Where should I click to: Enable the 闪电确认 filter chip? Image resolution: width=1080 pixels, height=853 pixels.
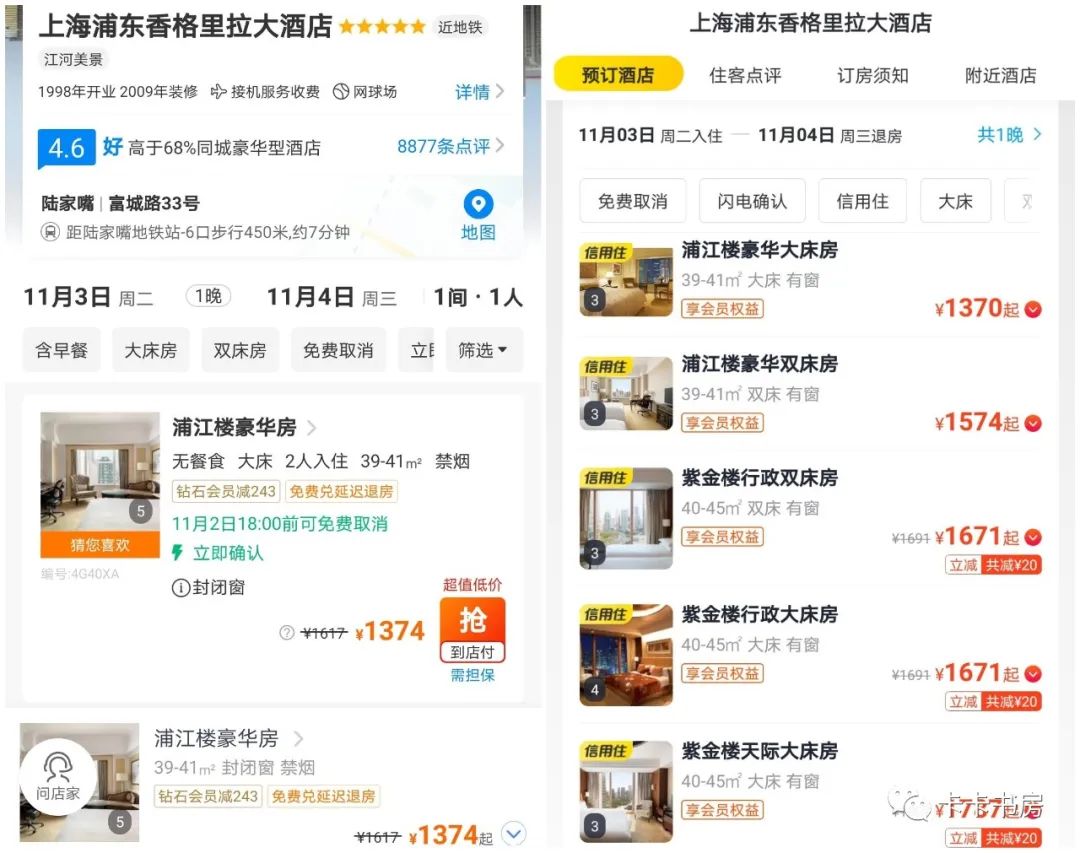(751, 201)
